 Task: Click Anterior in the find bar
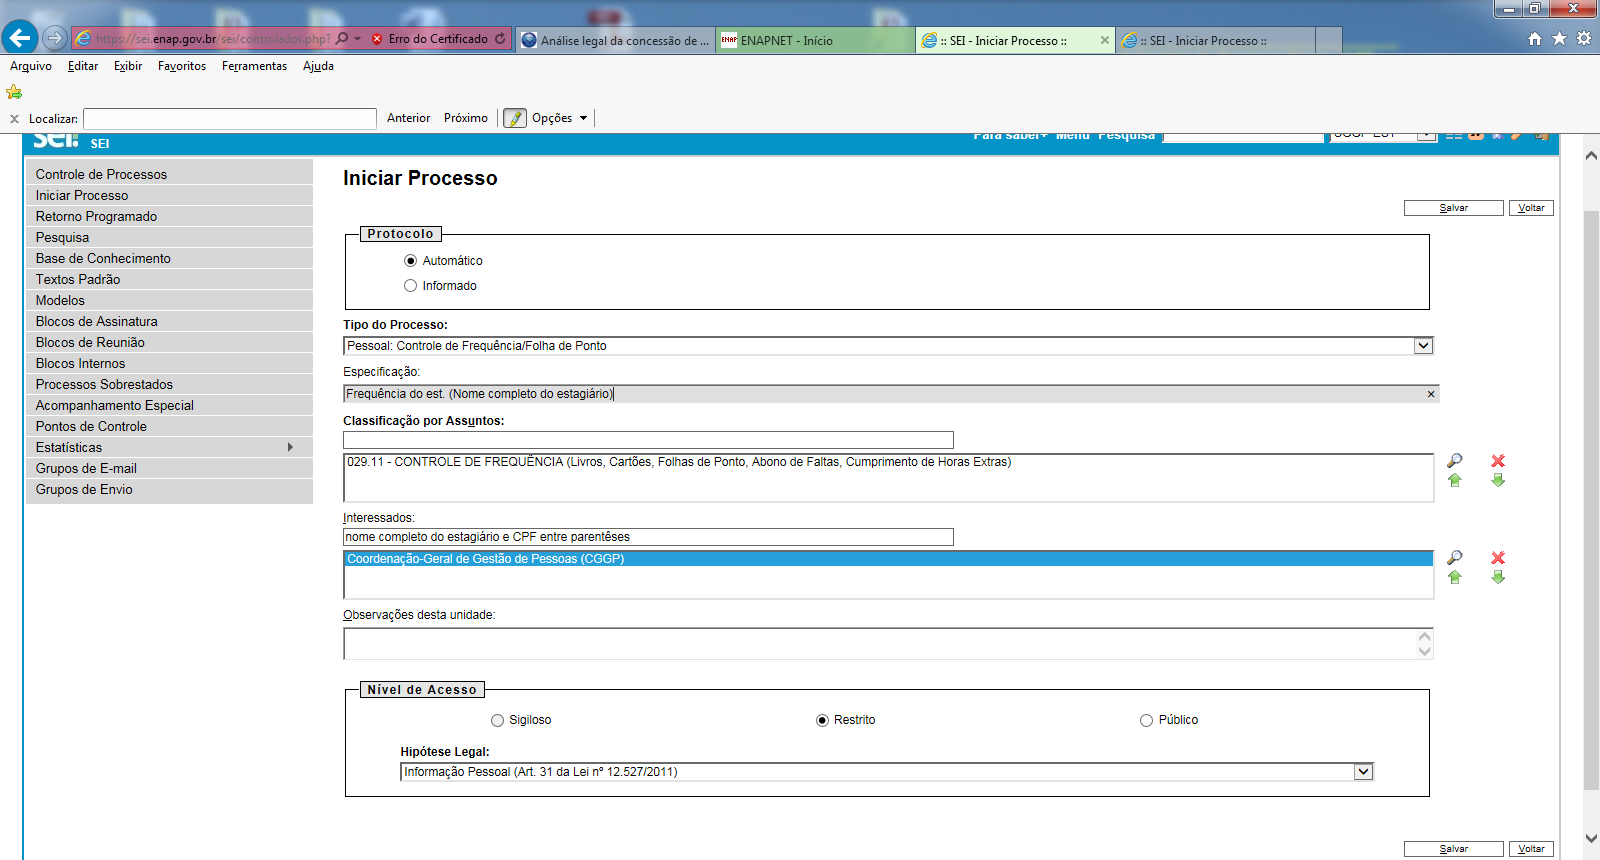[x=408, y=118]
